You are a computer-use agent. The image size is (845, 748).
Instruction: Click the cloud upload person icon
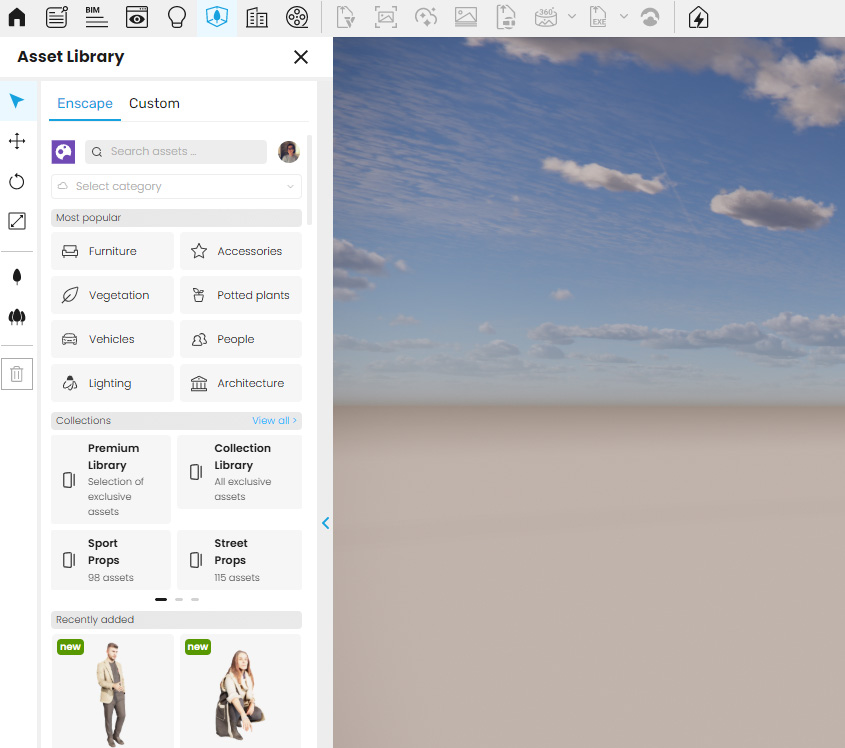(650, 17)
